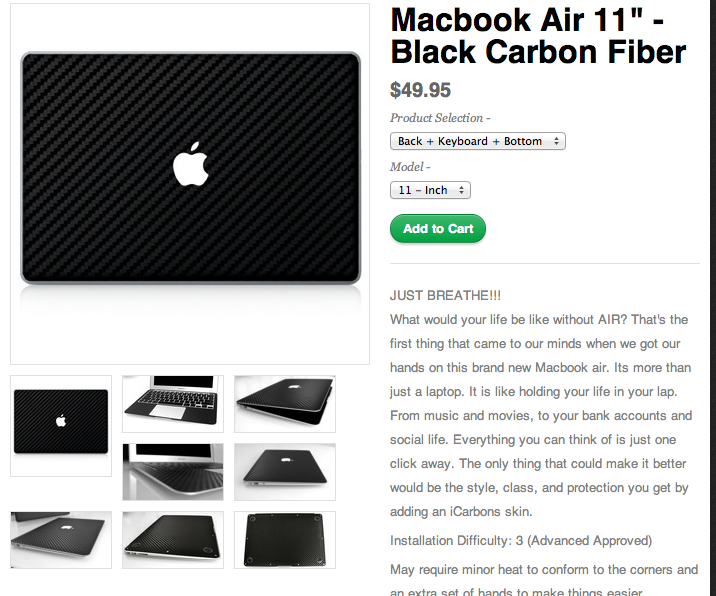The height and width of the screenshot is (596, 716).
Task: Select the closed laptop top-angle thumbnail
Action: coord(285,472)
